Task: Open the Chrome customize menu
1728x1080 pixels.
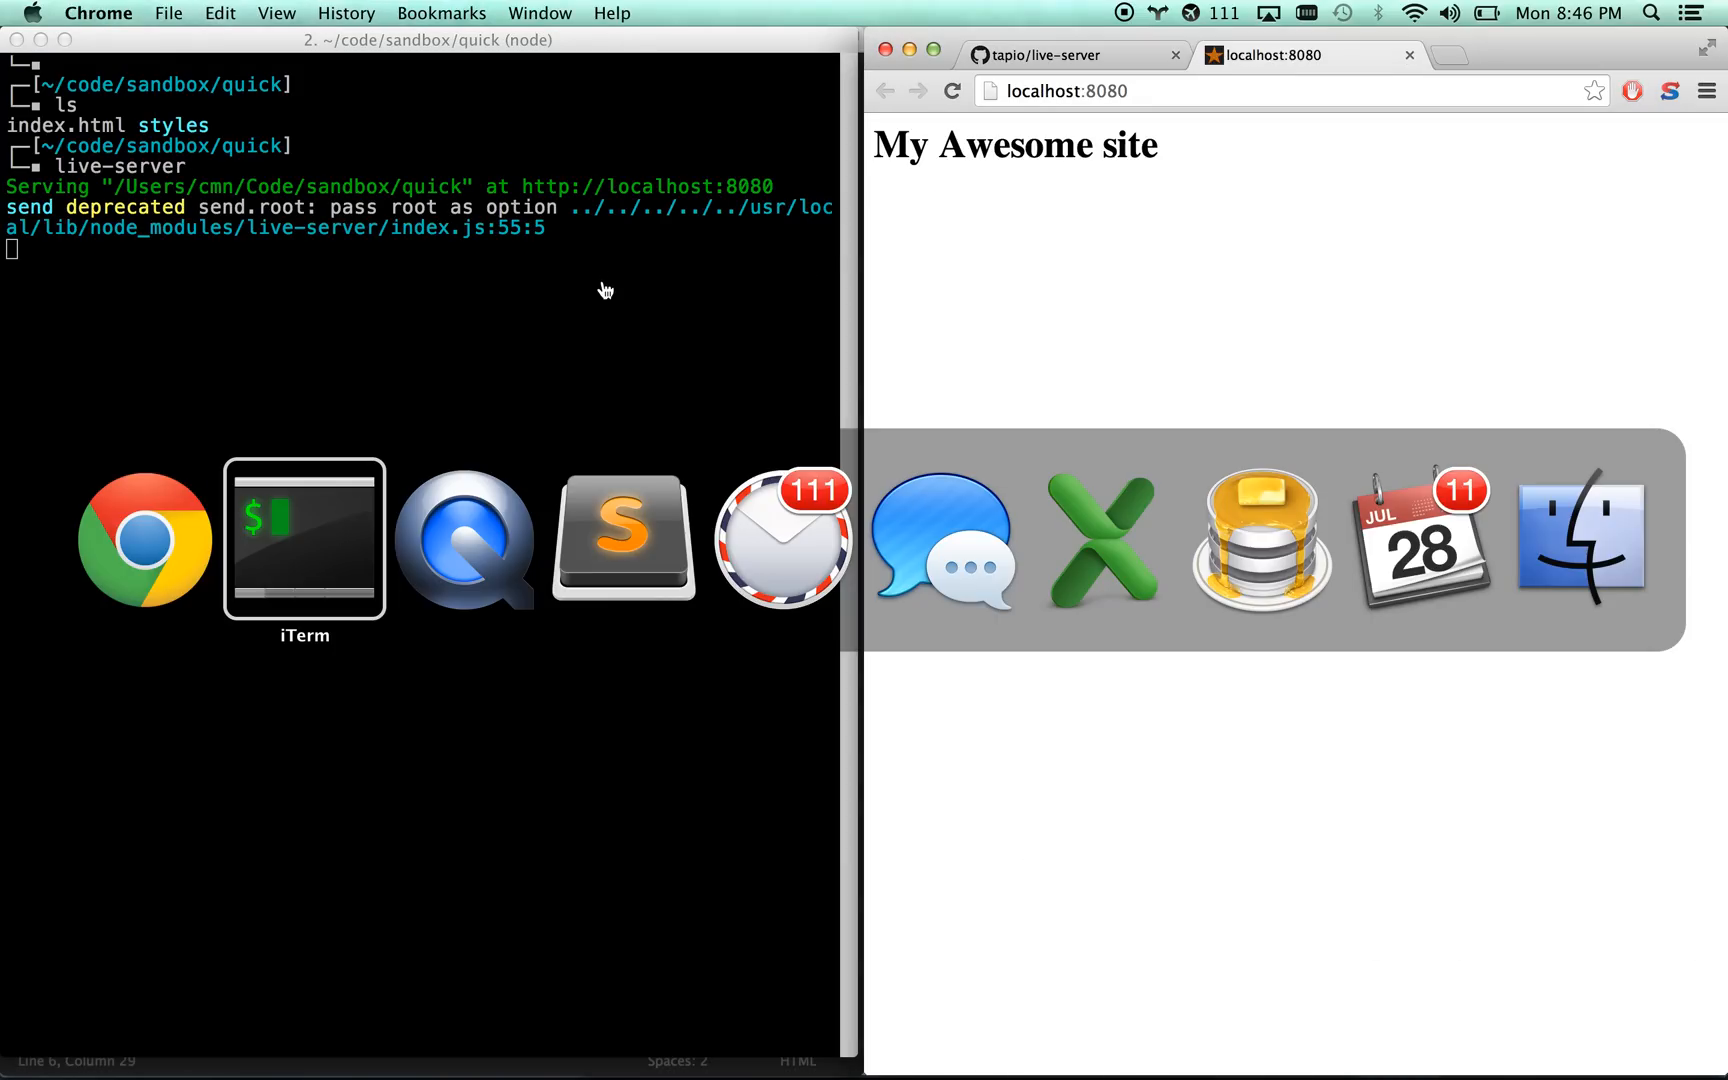Action: (1707, 91)
